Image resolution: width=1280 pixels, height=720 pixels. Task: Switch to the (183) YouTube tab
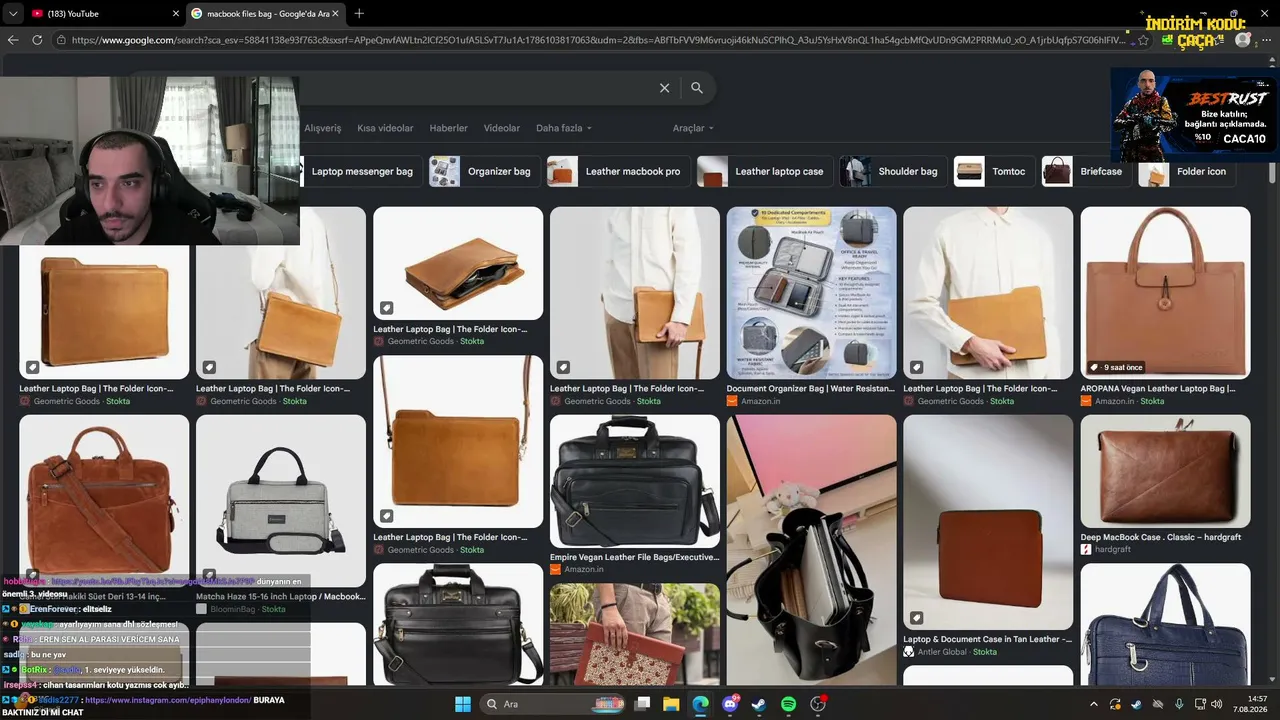point(105,14)
